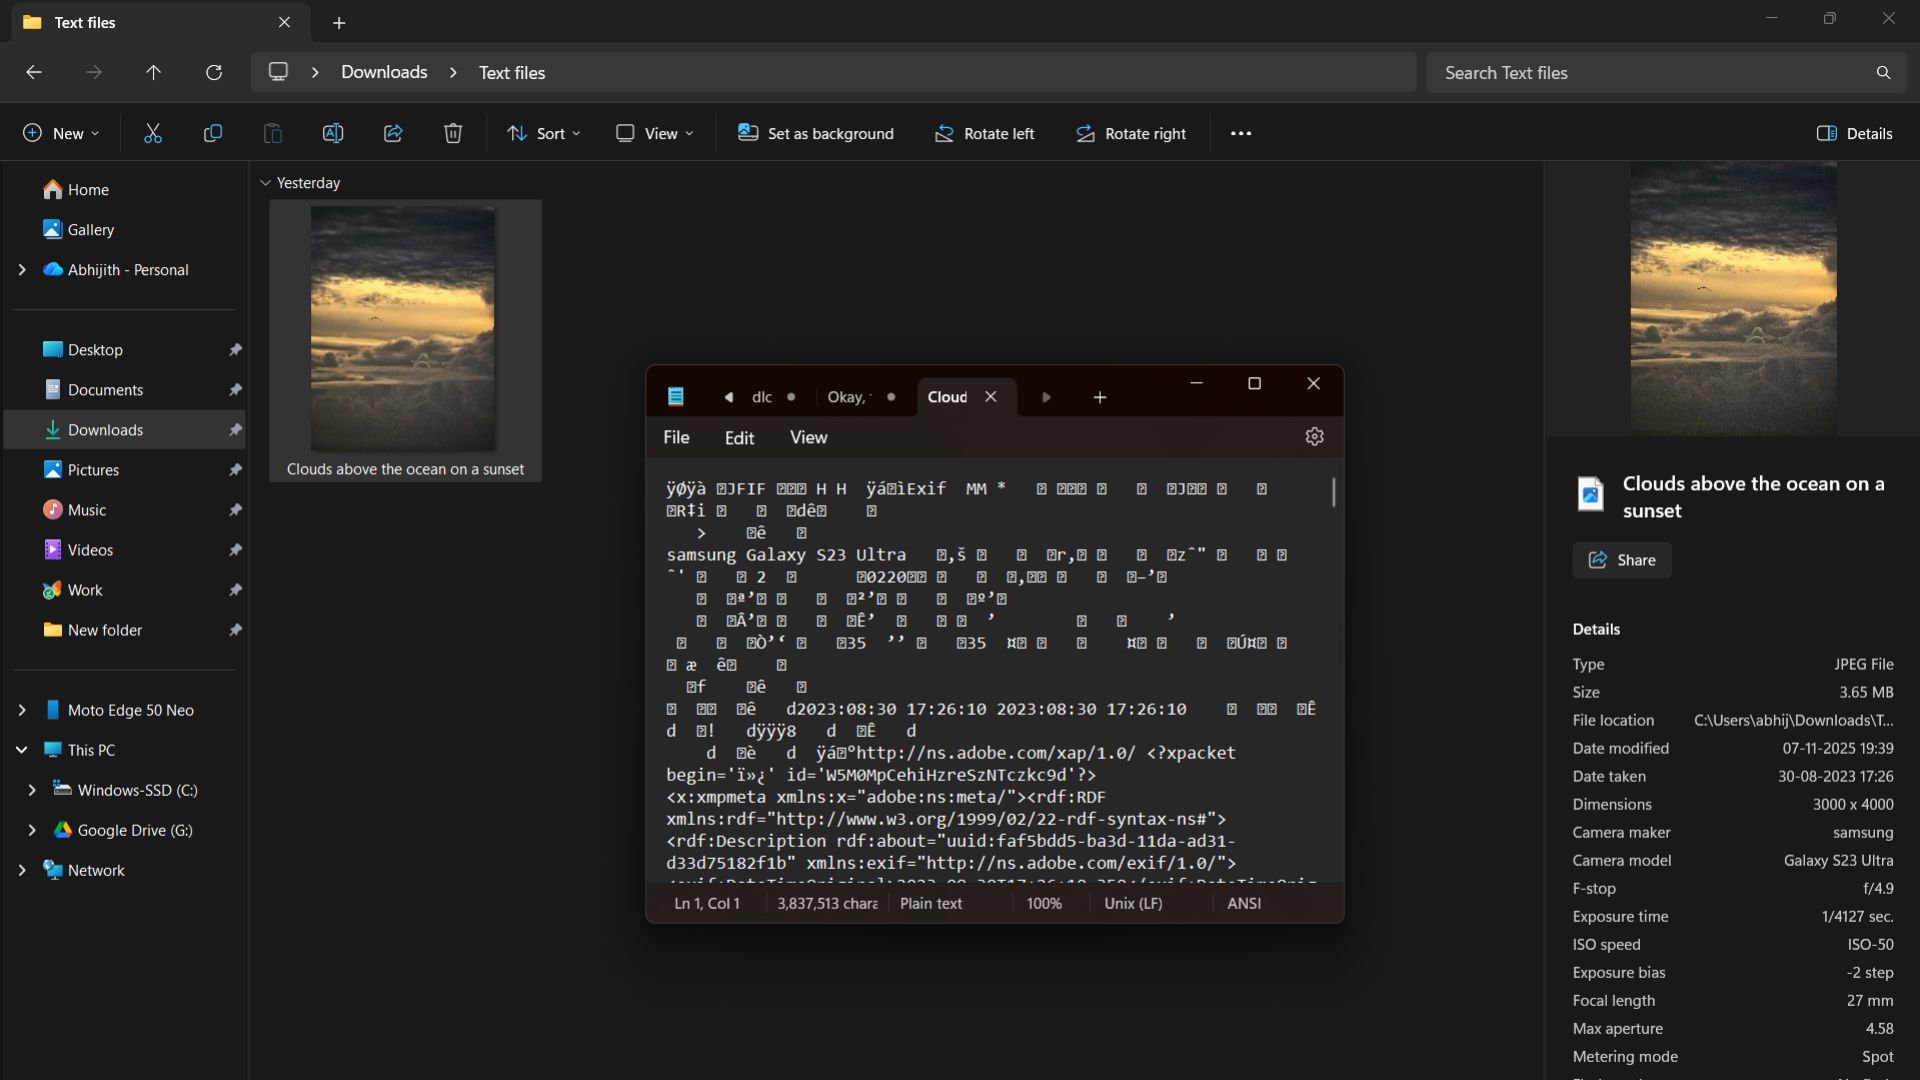
Task: Click the Set as background button
Action: pos(816,133)
